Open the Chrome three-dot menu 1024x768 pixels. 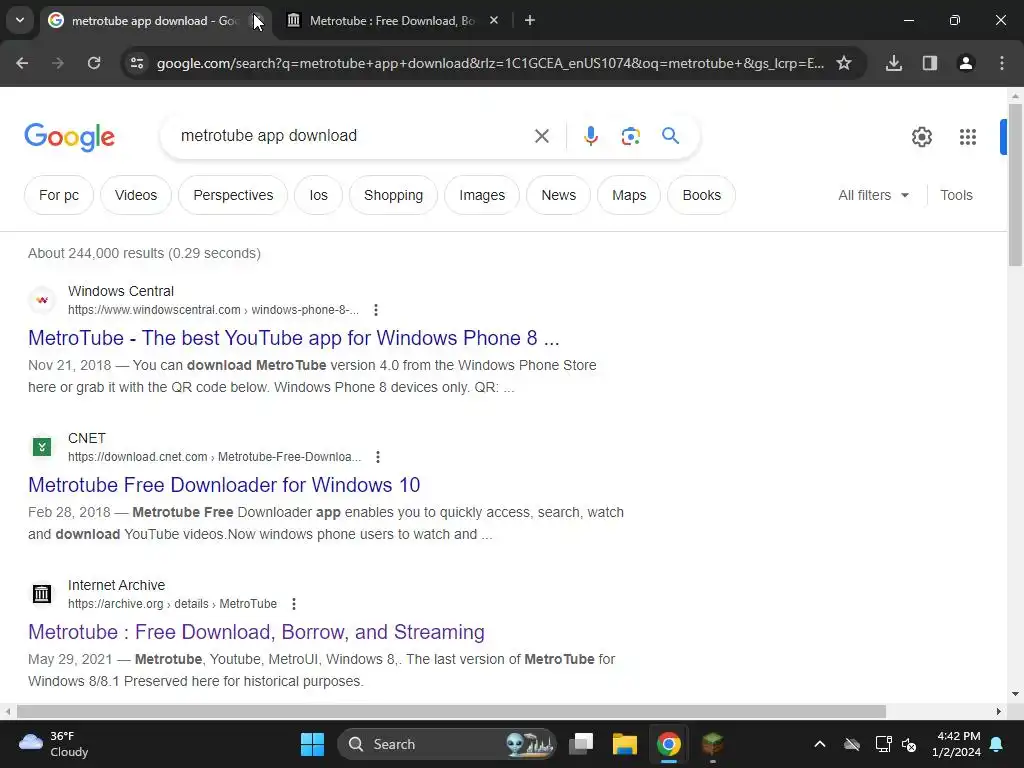point(1002,63)
